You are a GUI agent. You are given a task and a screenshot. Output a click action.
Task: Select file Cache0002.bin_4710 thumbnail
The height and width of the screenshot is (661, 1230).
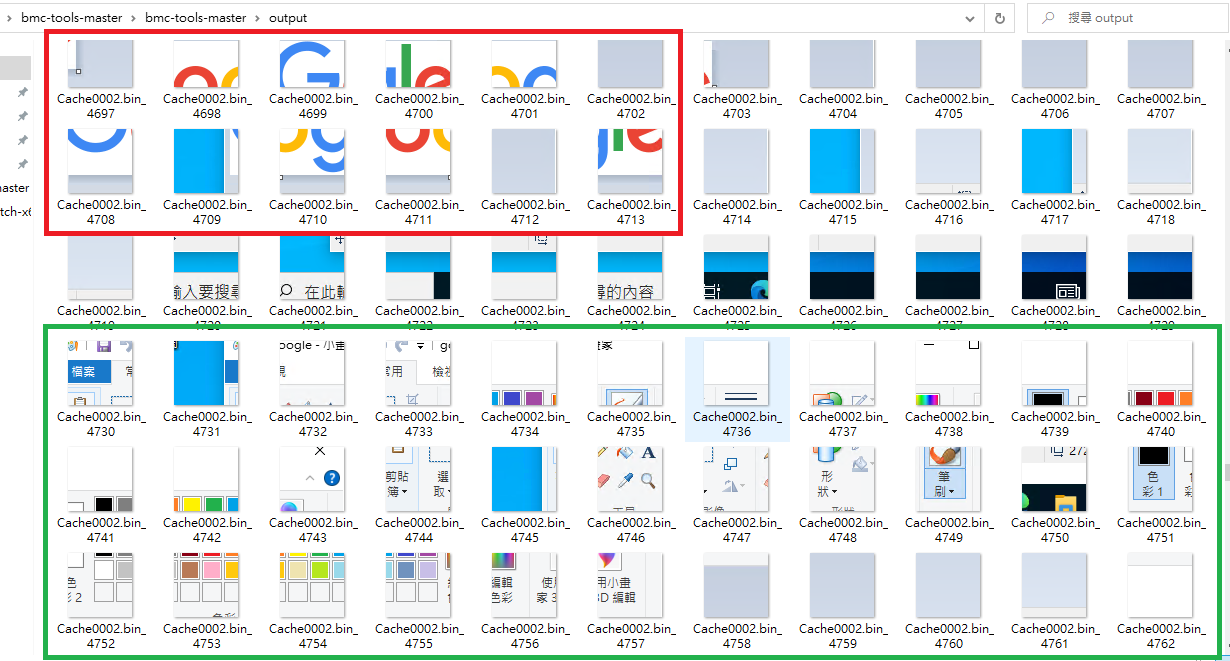[x=313, y=161]
